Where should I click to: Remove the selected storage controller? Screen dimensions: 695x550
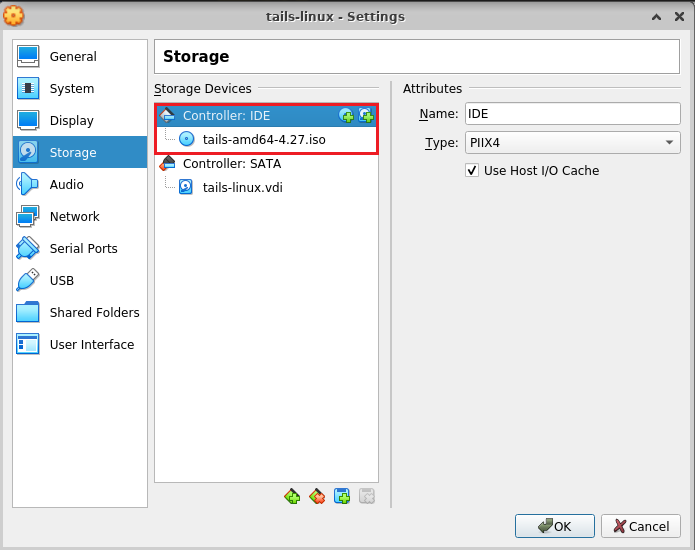click(317, 496)
